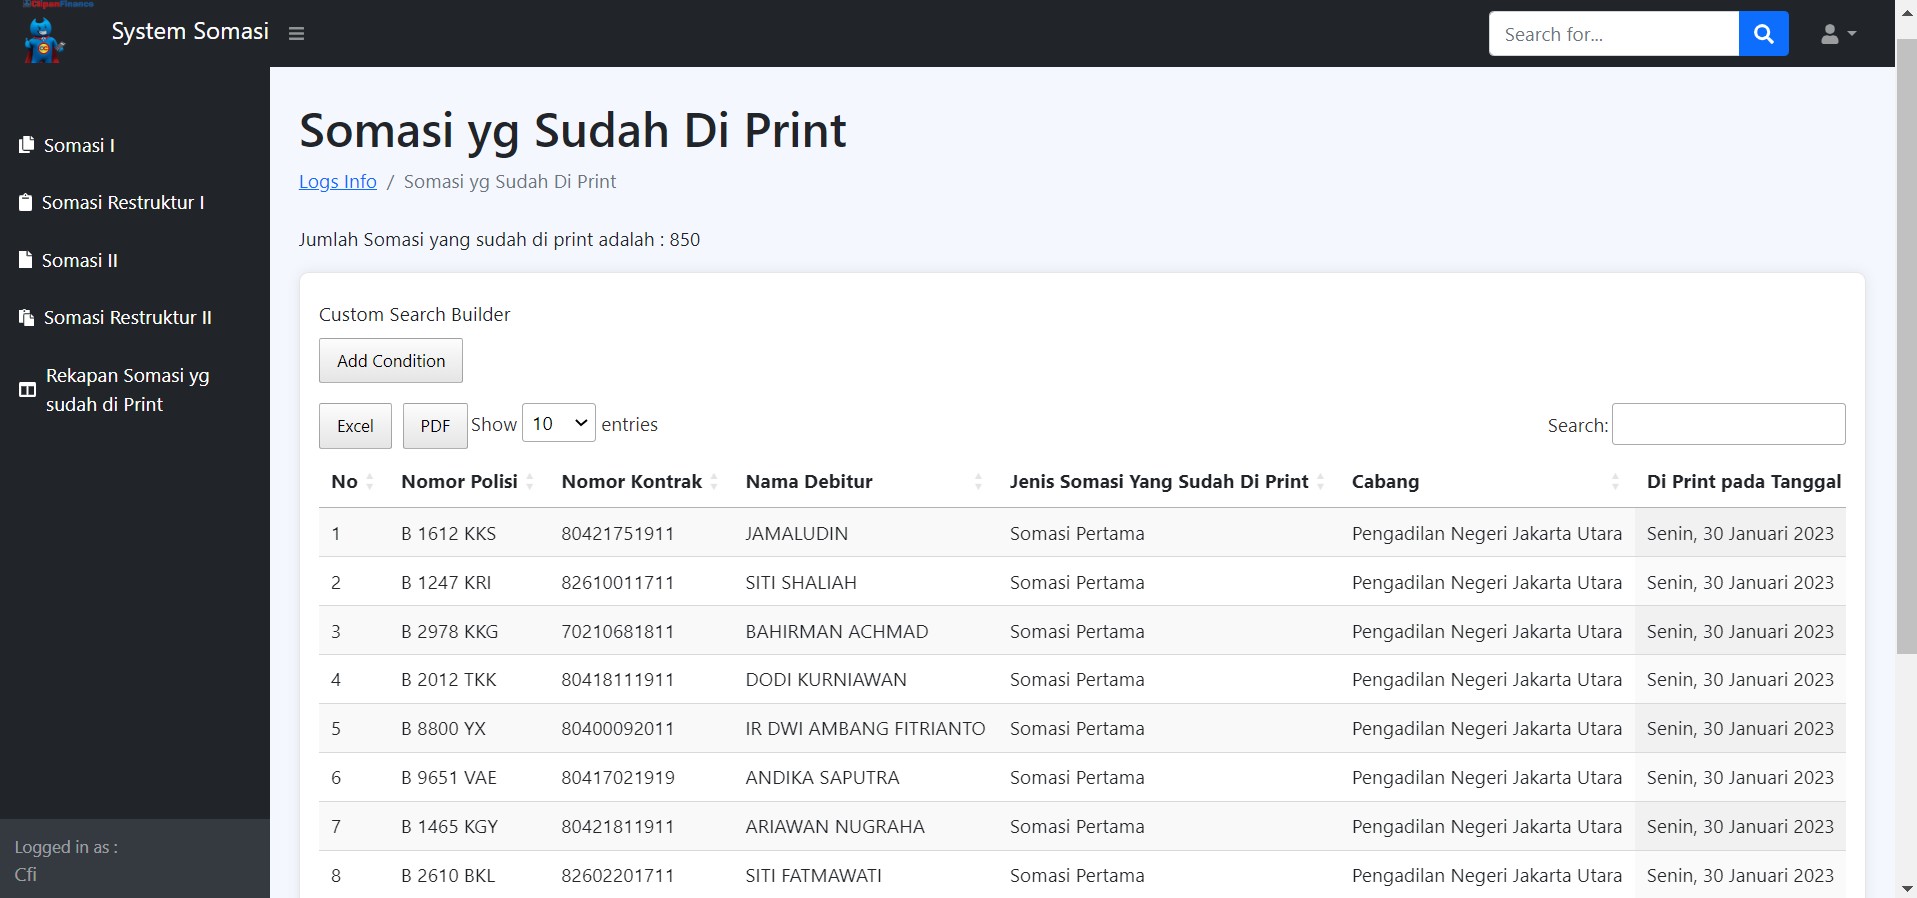Click contract number 80418111911
The height and width of the screenshot is (898, 1917).
(x=617, y=680)
